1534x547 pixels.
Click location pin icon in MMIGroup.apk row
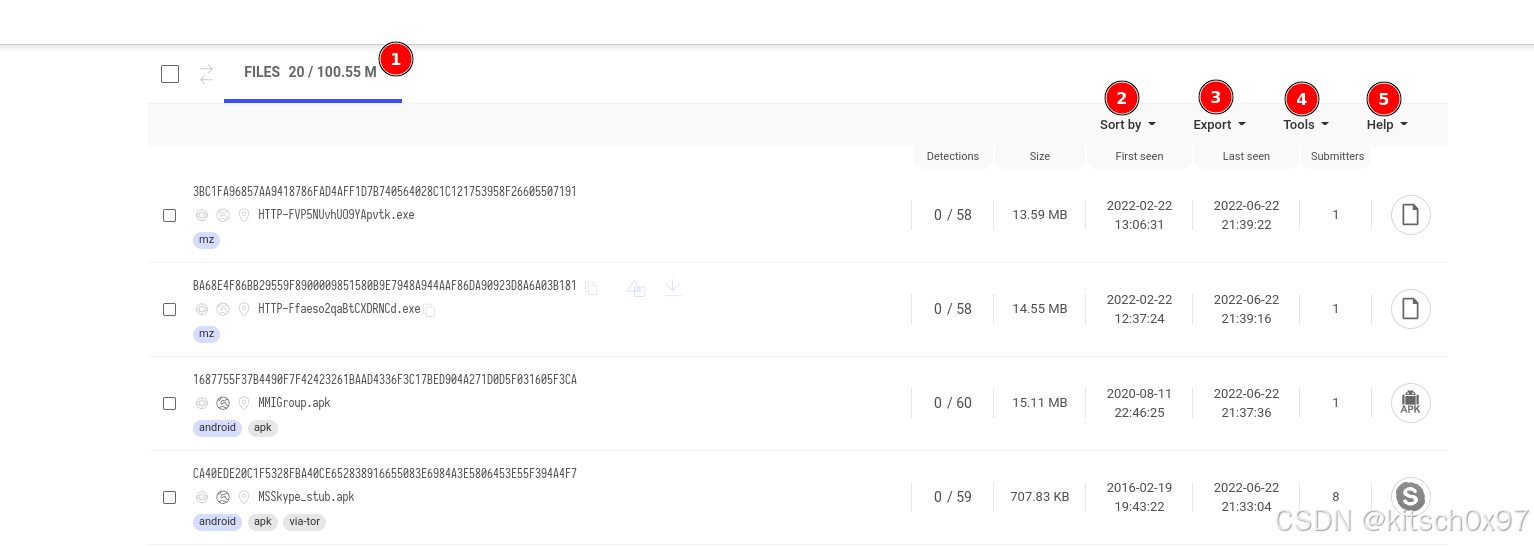tap(244, 403)
